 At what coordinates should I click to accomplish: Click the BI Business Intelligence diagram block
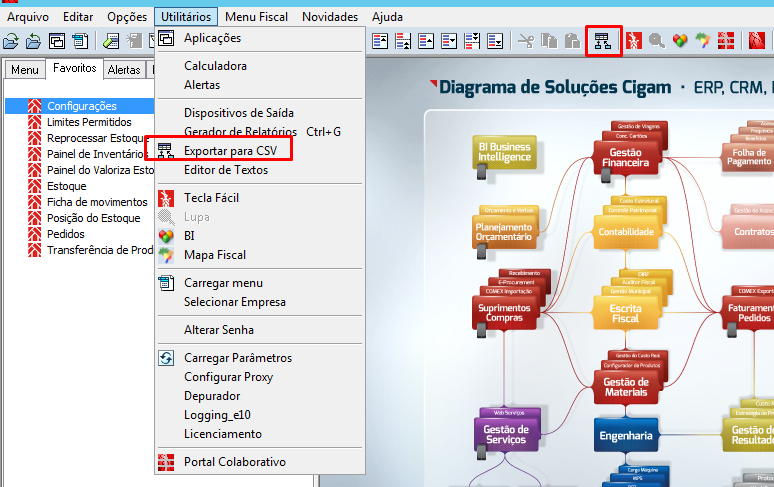tap(504, 152)
